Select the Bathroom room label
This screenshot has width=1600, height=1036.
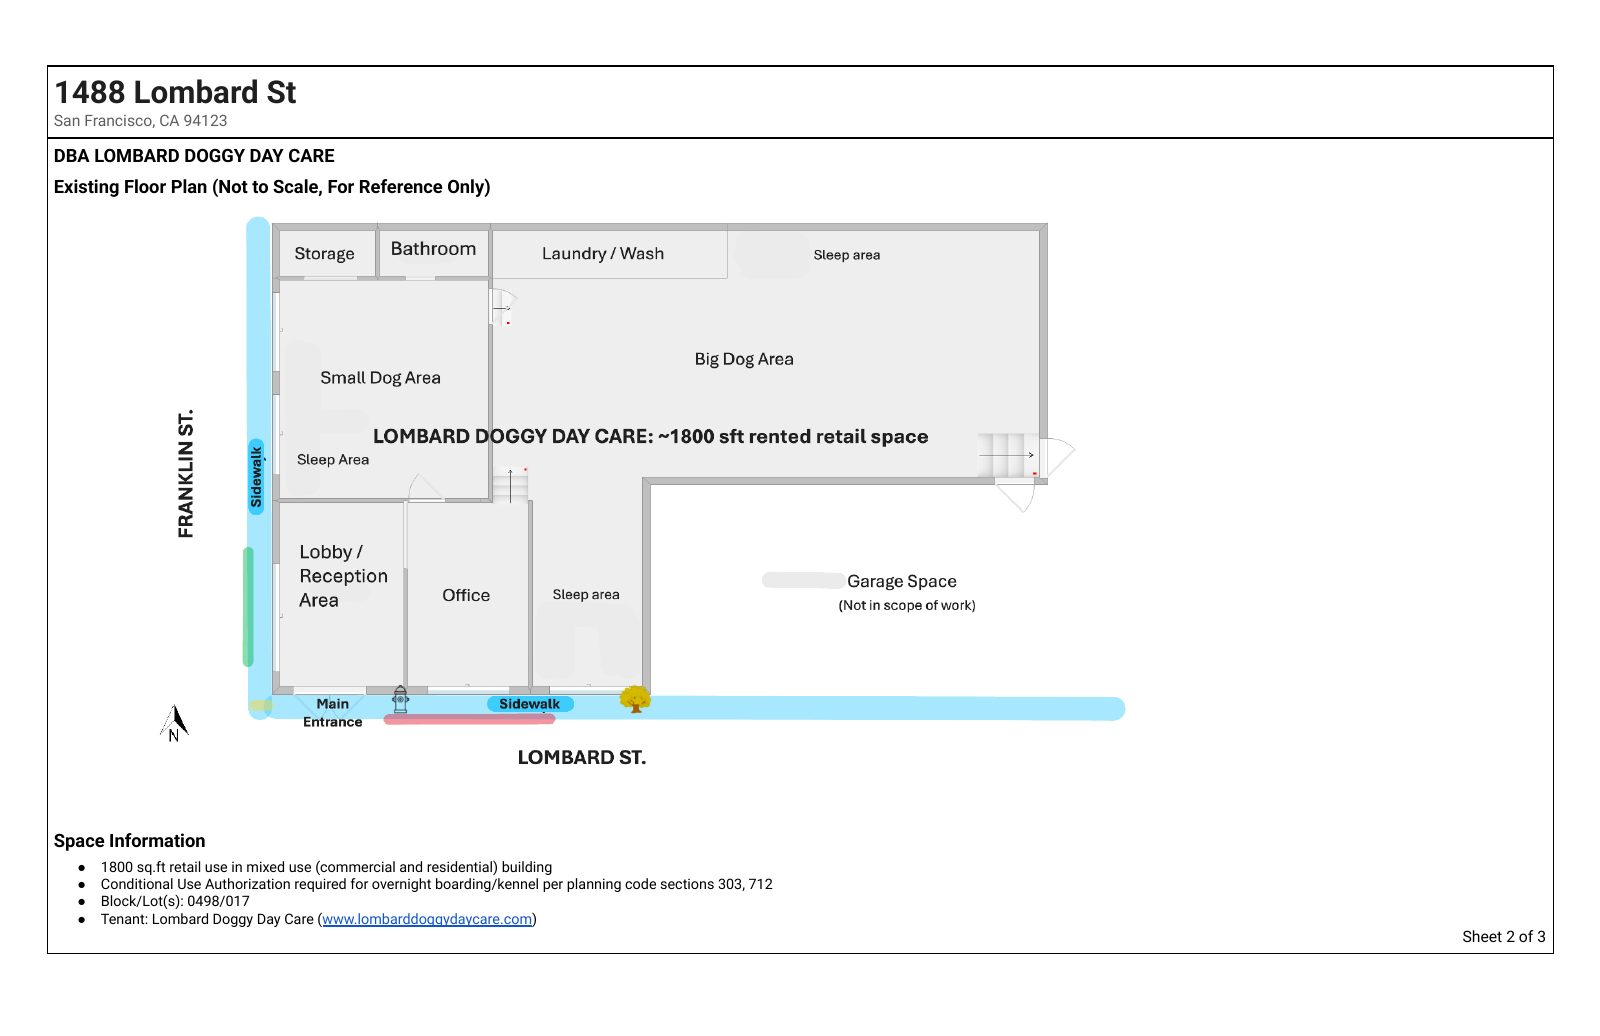(x=433, y=248)
